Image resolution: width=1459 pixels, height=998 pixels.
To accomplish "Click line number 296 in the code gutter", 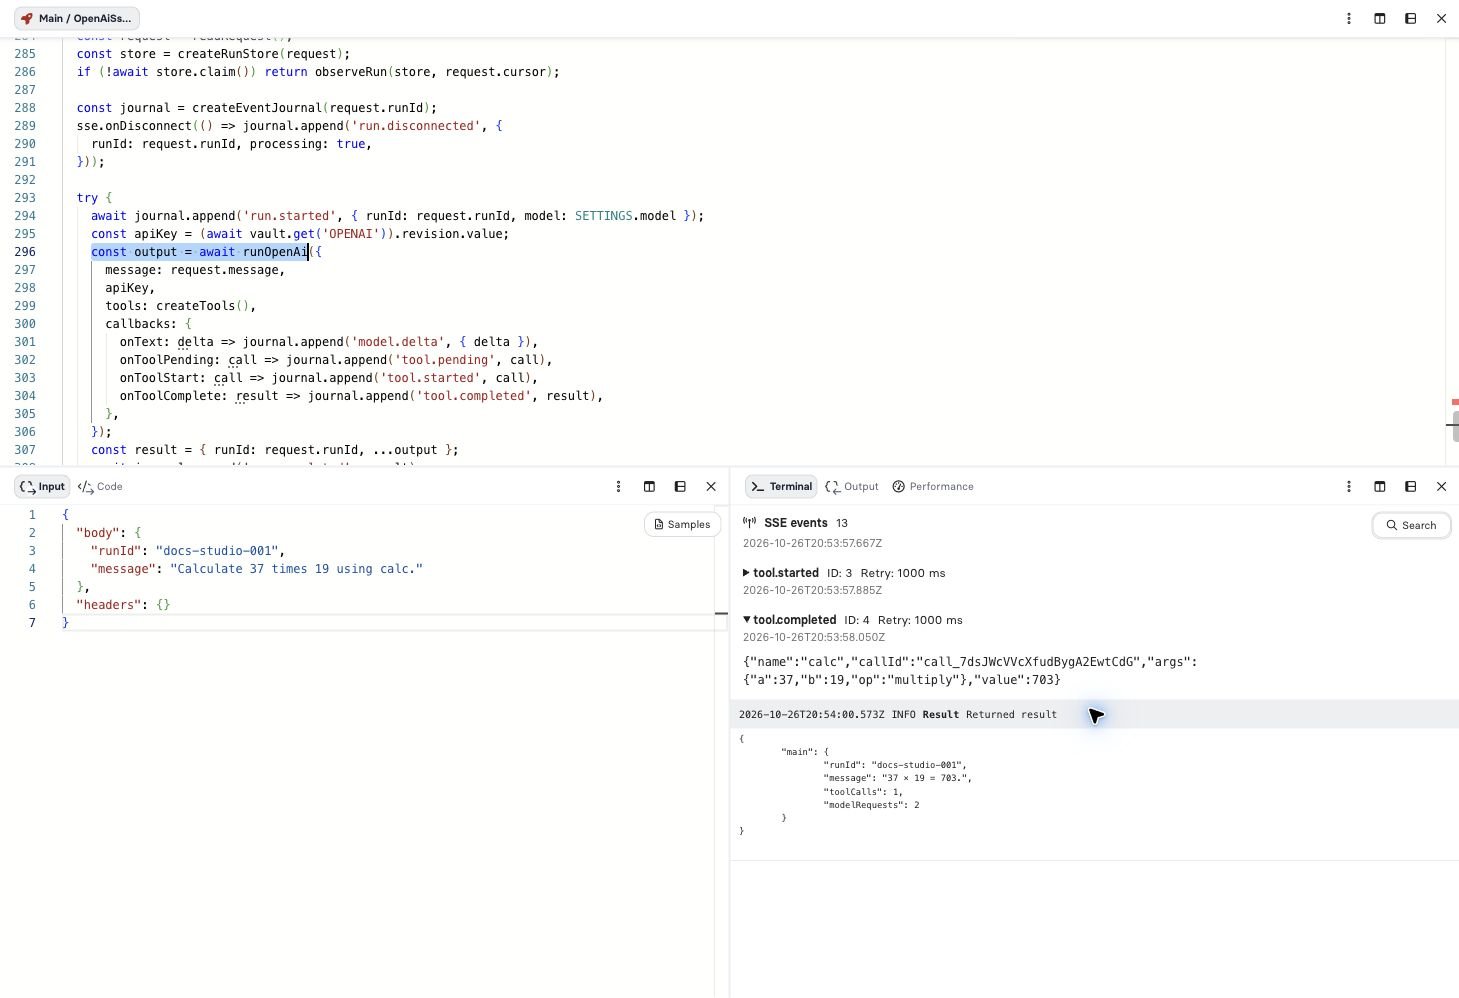I will pyautogui.click(x=25, y=252).
